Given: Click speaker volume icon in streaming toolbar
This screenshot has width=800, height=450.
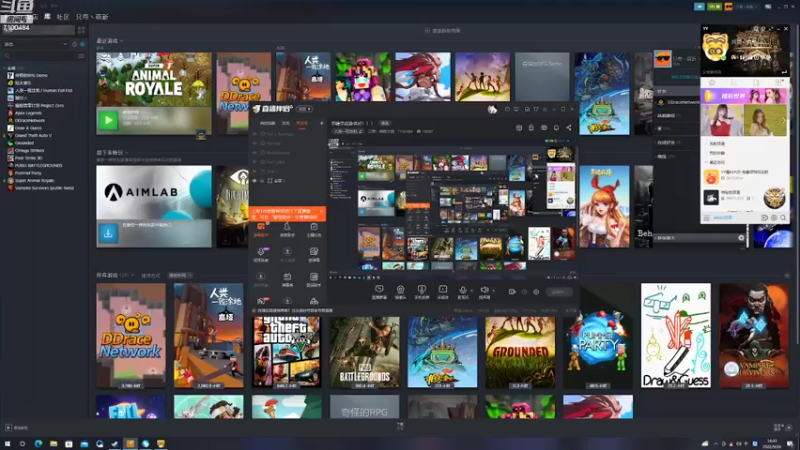Looking at the screenshot, I should point(484,290).
